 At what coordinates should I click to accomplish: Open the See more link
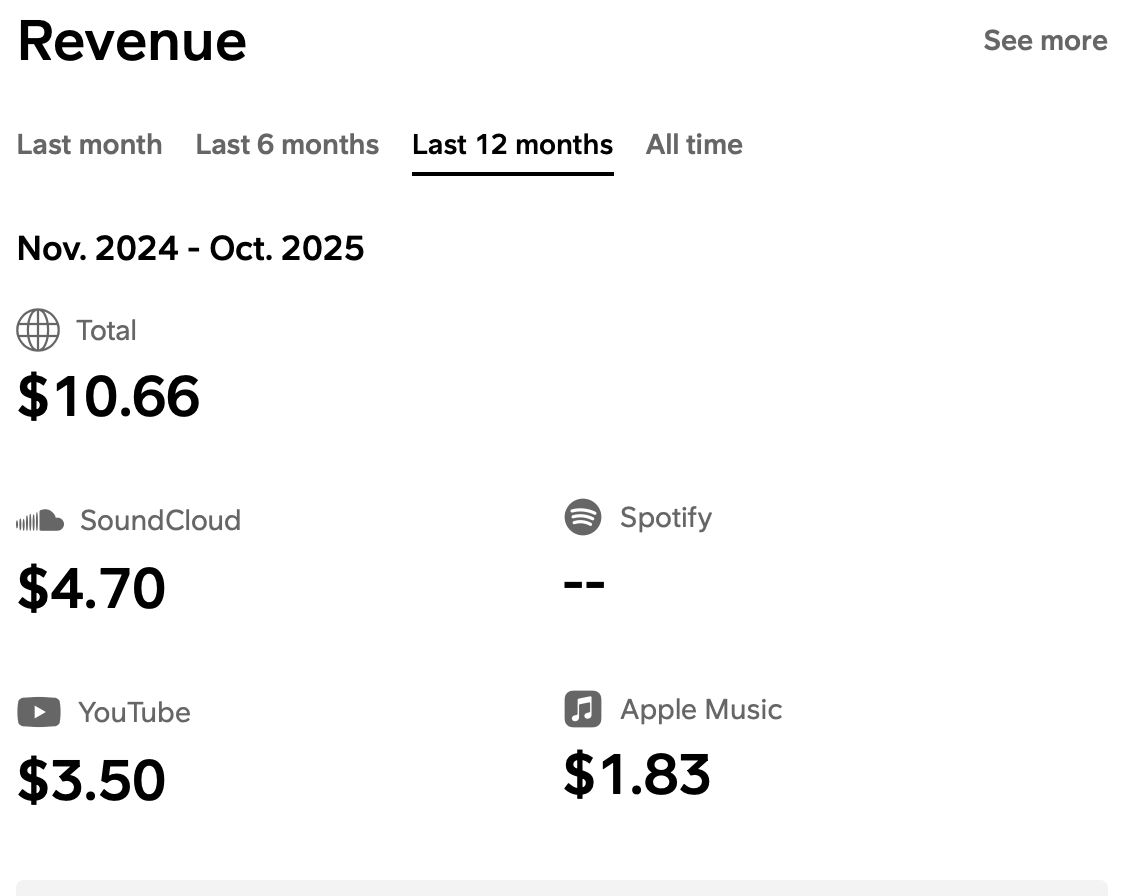click(x=1045, y=41)
